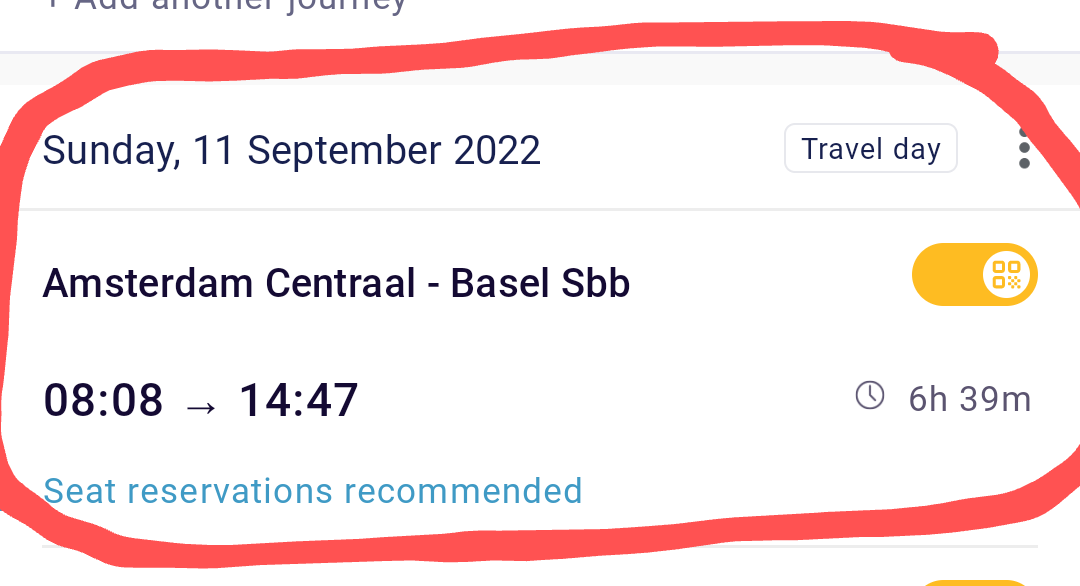The width and height of the screenshot is (1080, 586).
Task: Tap the 14:47 arrival time
Action: [298, 400]
